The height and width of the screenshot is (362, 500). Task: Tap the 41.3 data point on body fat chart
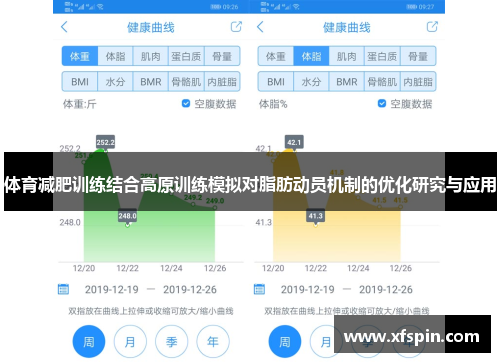coord(315,225)
